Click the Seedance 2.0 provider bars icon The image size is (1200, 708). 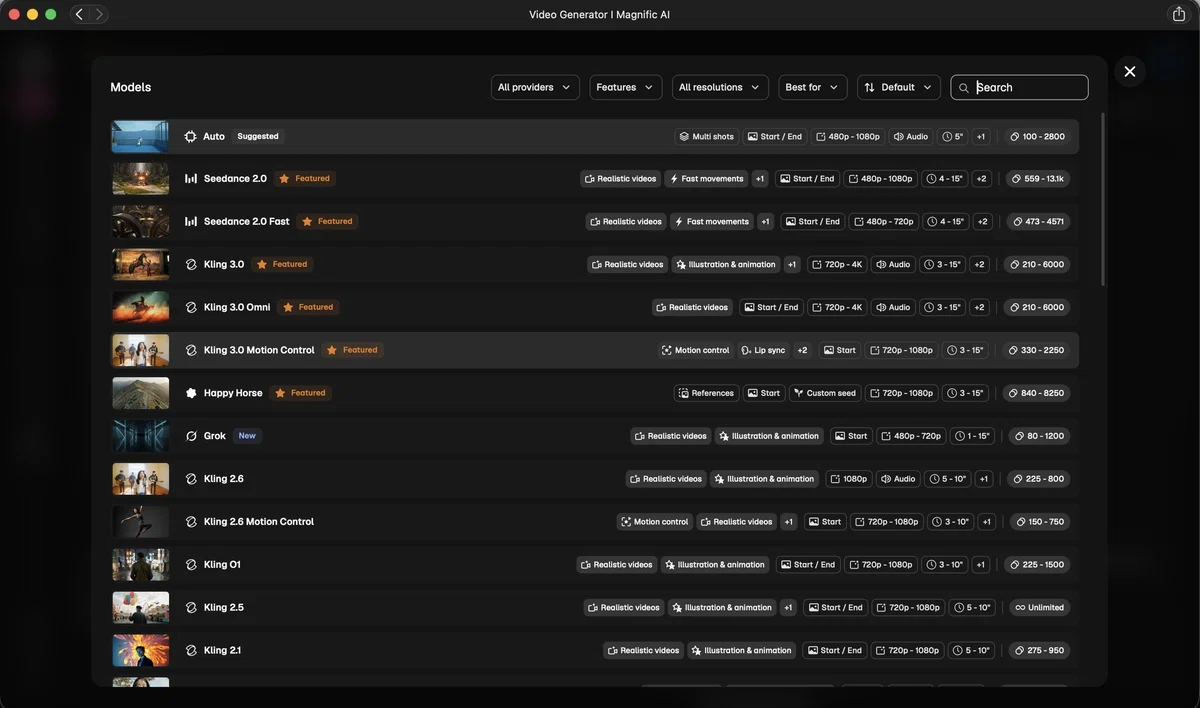pyautogui.click(x=190, y=179)
